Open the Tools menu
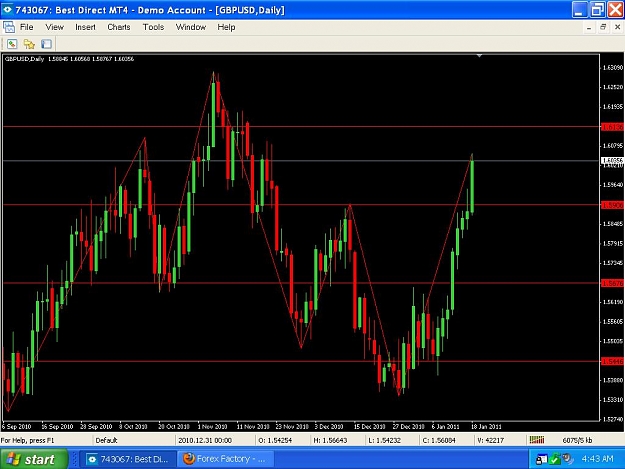Viewport: 625px width, 469px height. pos(153,27)
